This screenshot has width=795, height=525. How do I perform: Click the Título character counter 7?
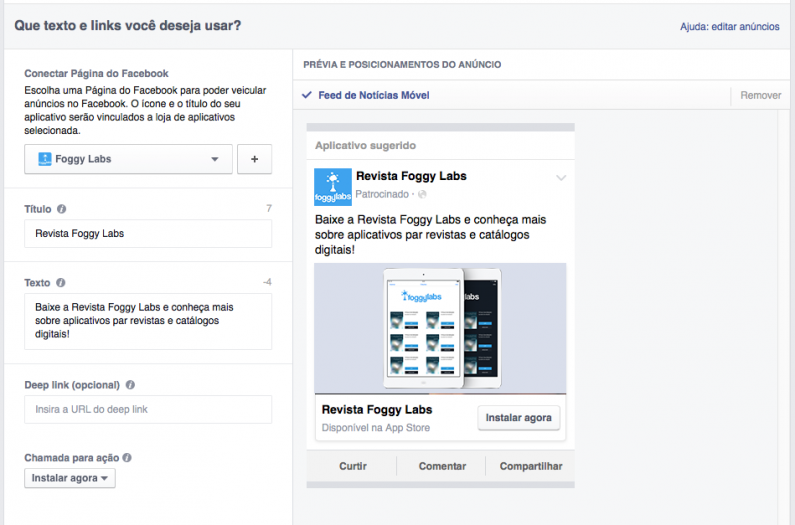point(269,208)
